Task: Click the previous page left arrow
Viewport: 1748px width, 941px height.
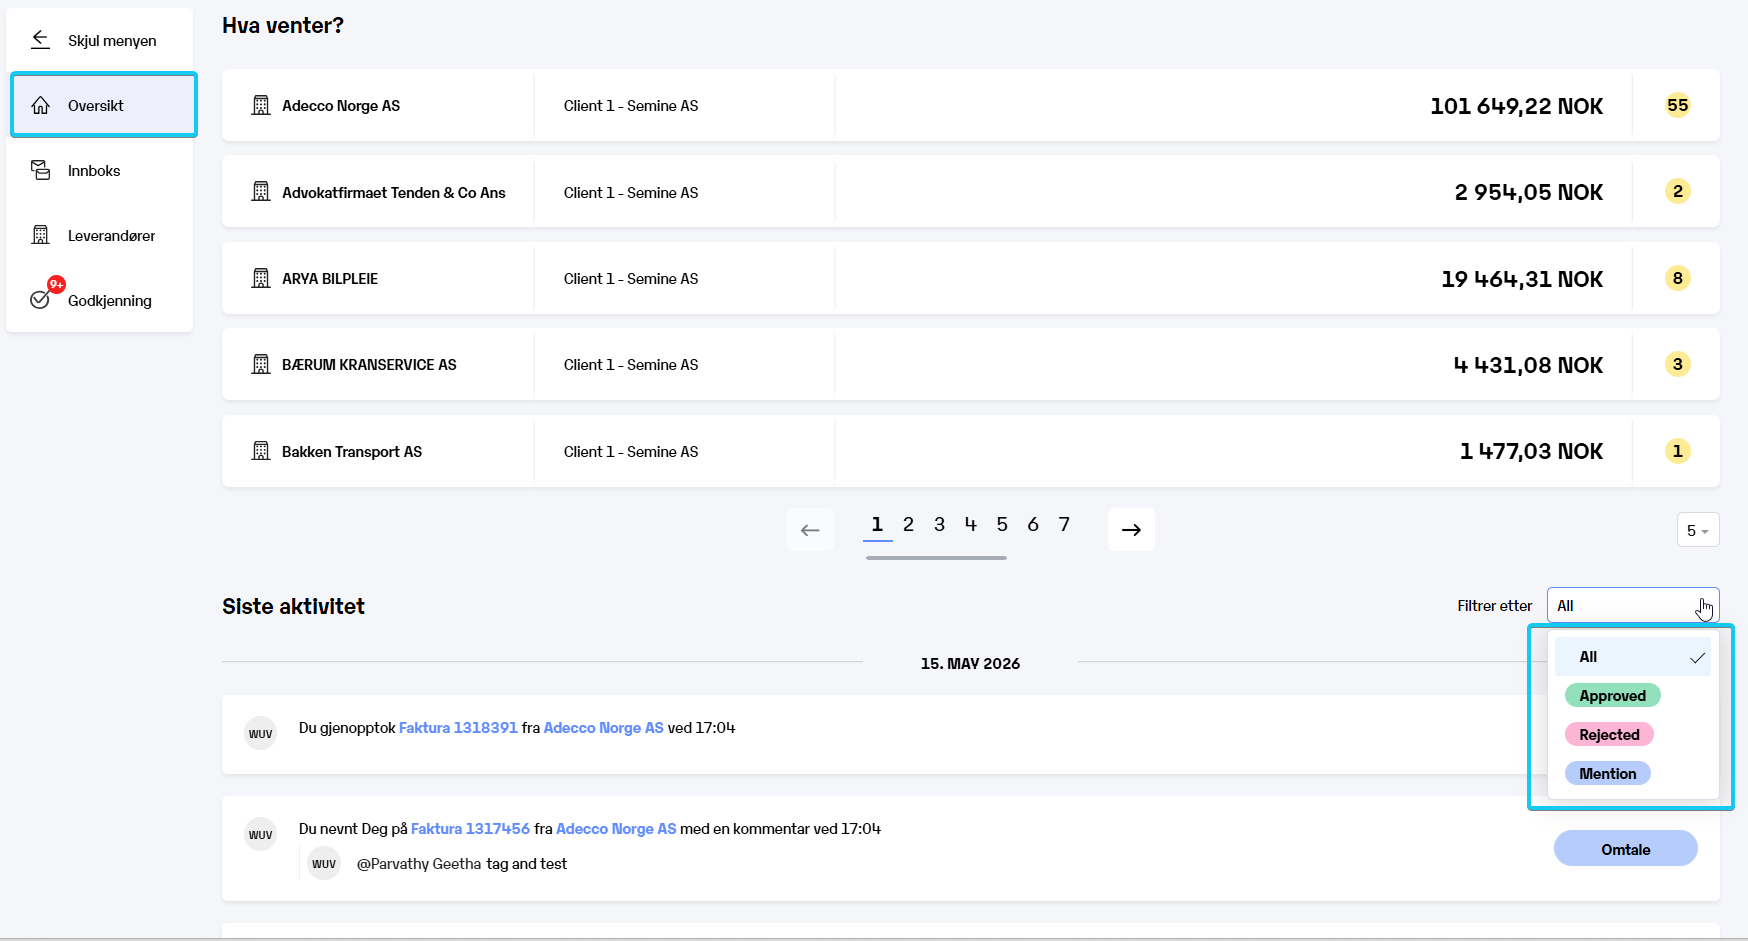Action: (x=810, y=530)
